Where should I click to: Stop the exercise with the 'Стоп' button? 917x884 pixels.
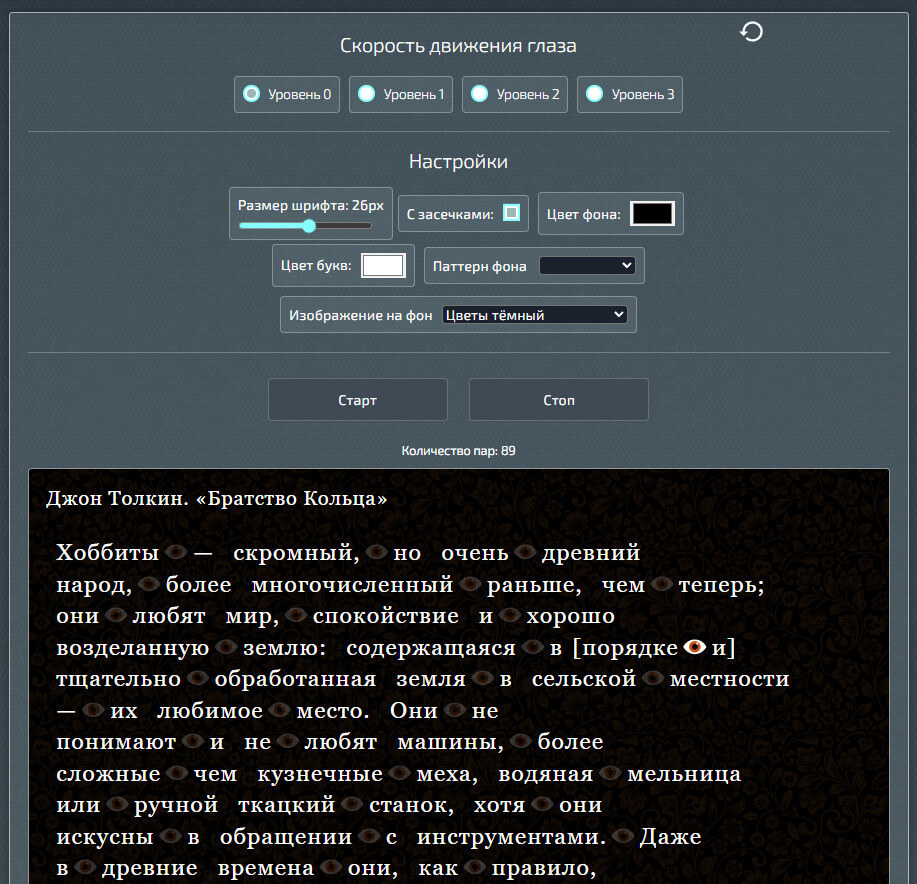(559, 400)
